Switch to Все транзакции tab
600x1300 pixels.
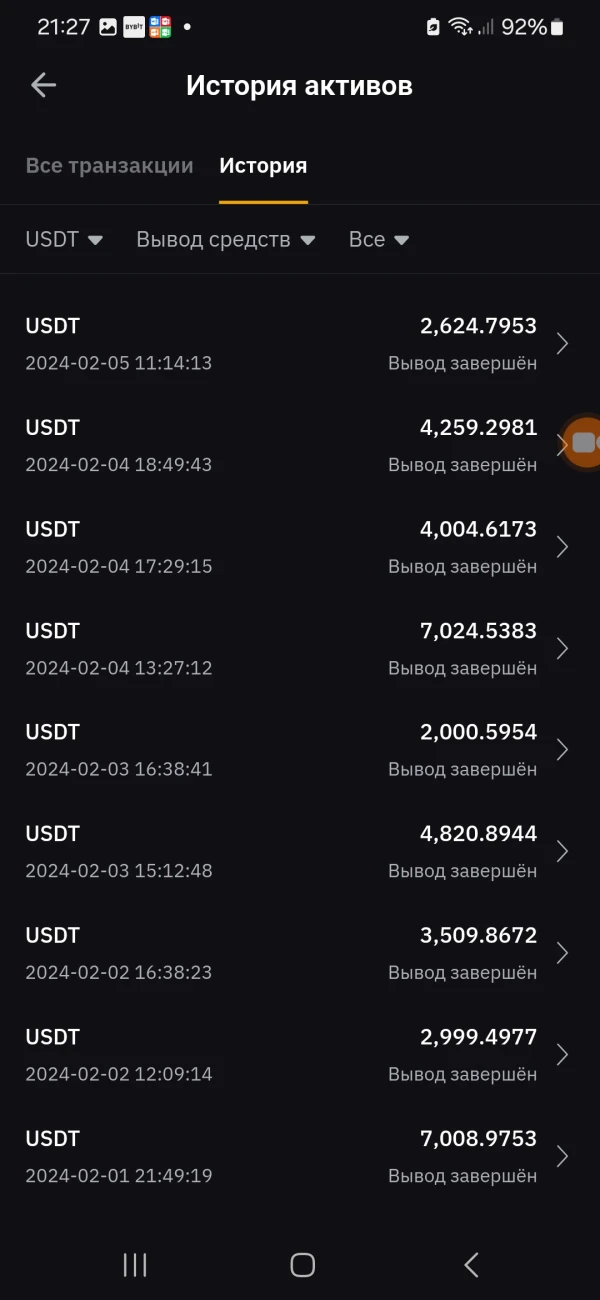(x=109, y=166)
